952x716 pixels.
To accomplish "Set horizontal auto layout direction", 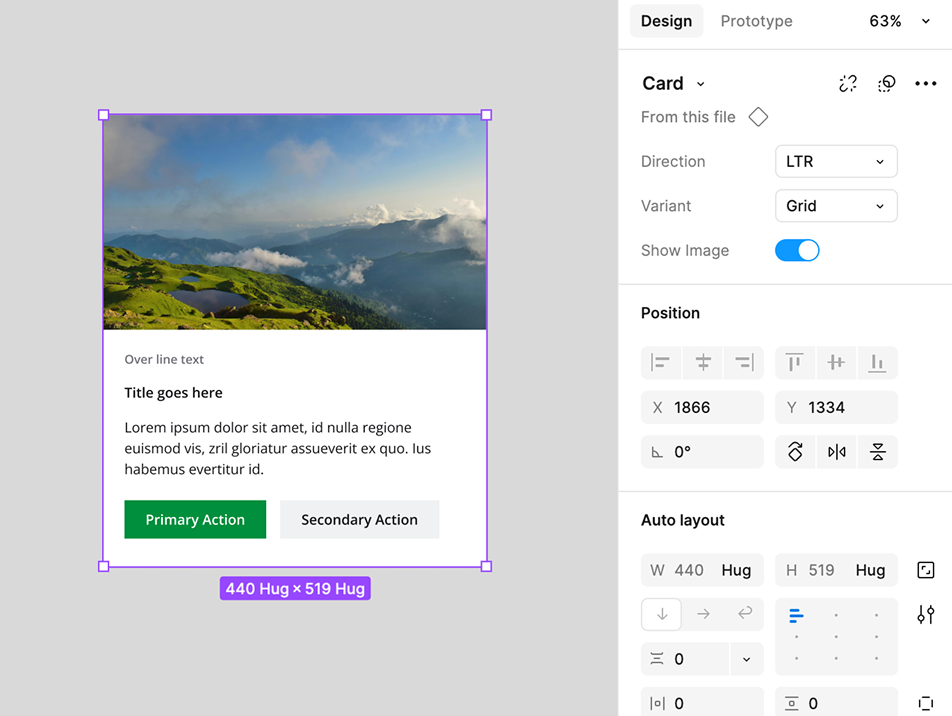I will 703,614.
